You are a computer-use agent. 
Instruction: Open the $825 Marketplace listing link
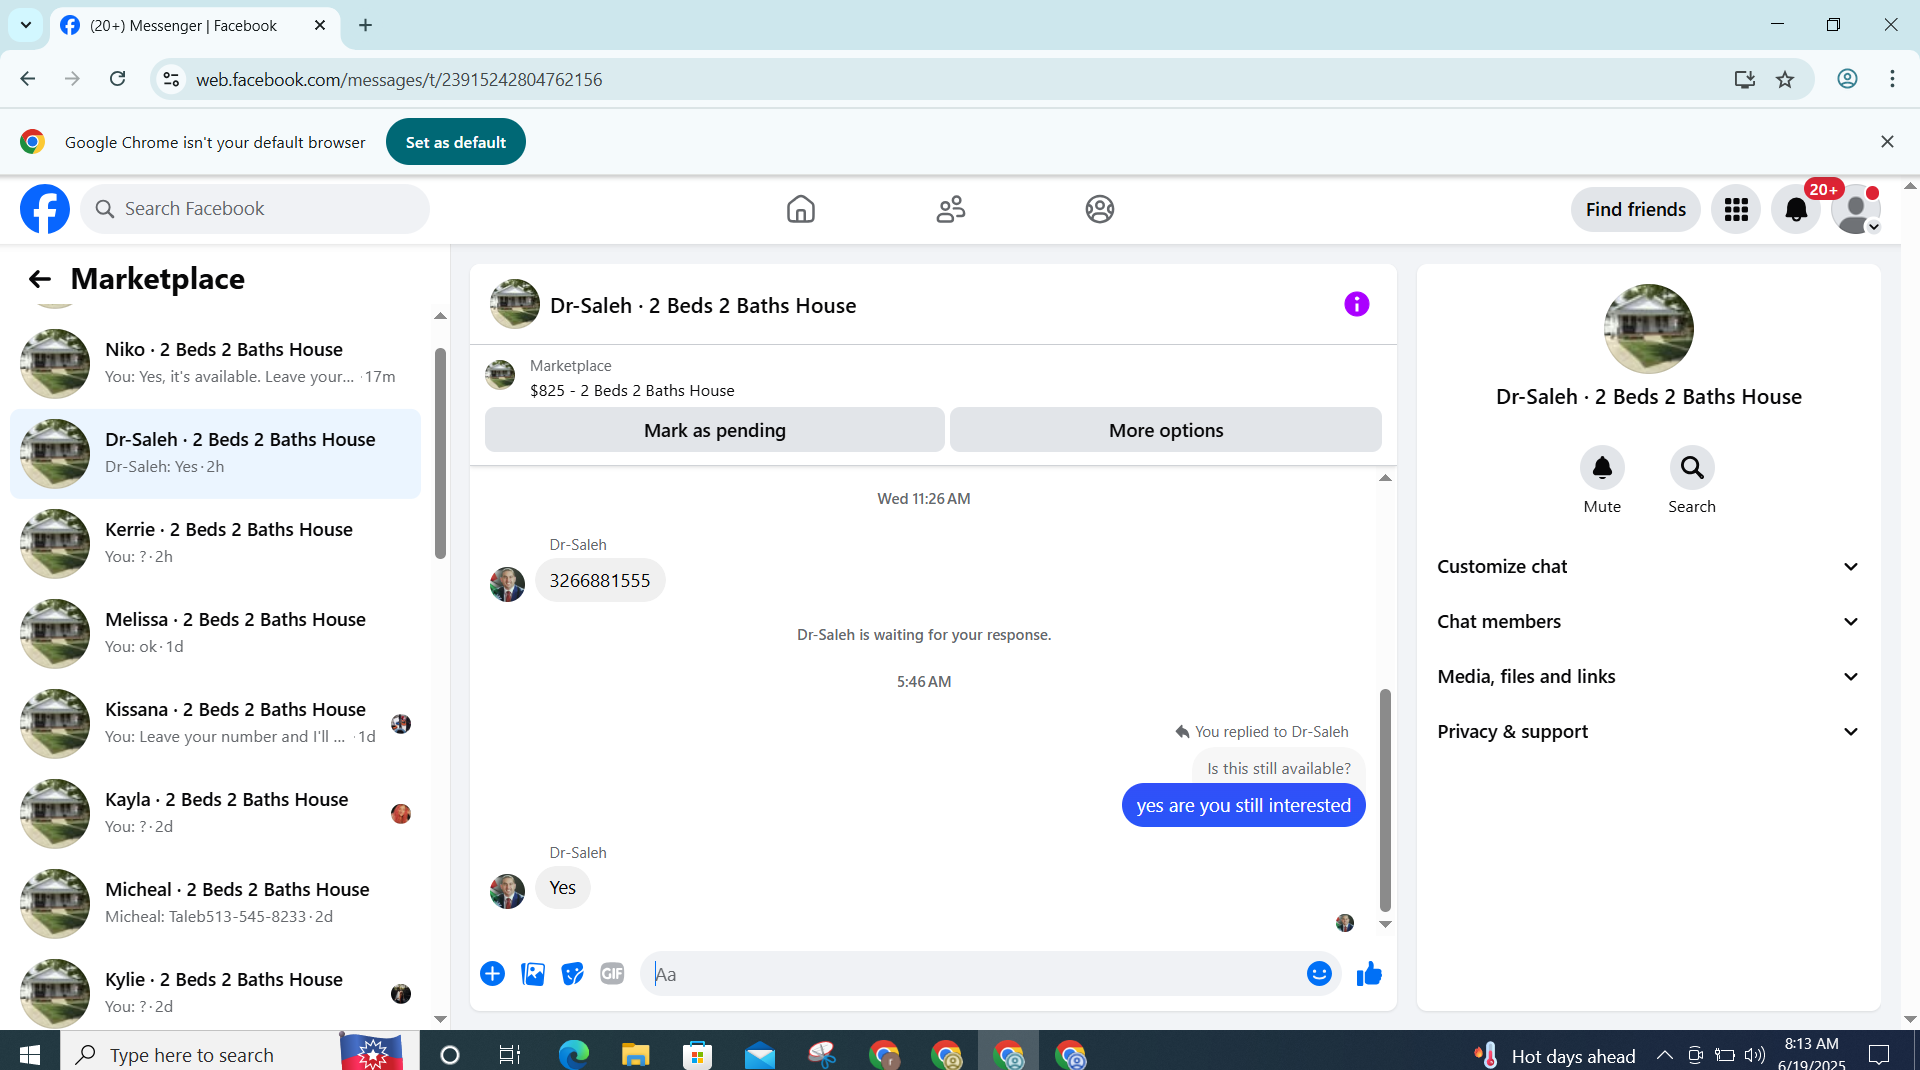(632, 390)
